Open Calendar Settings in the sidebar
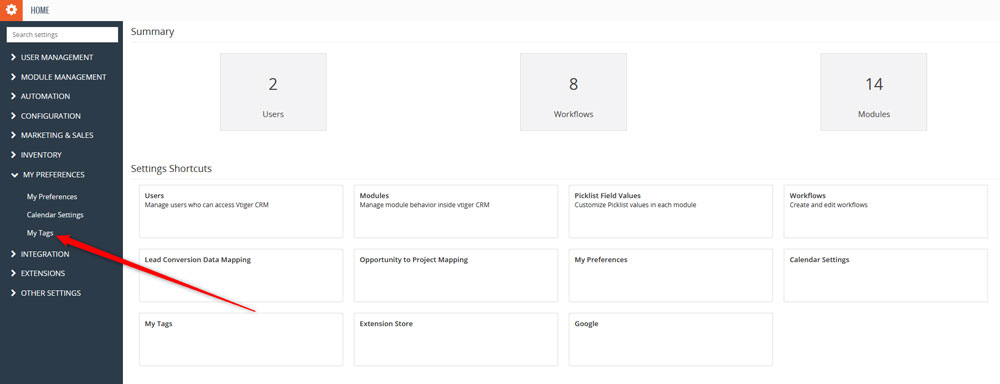This screenshot has height=384, width=1000. [x=55, y=215]
